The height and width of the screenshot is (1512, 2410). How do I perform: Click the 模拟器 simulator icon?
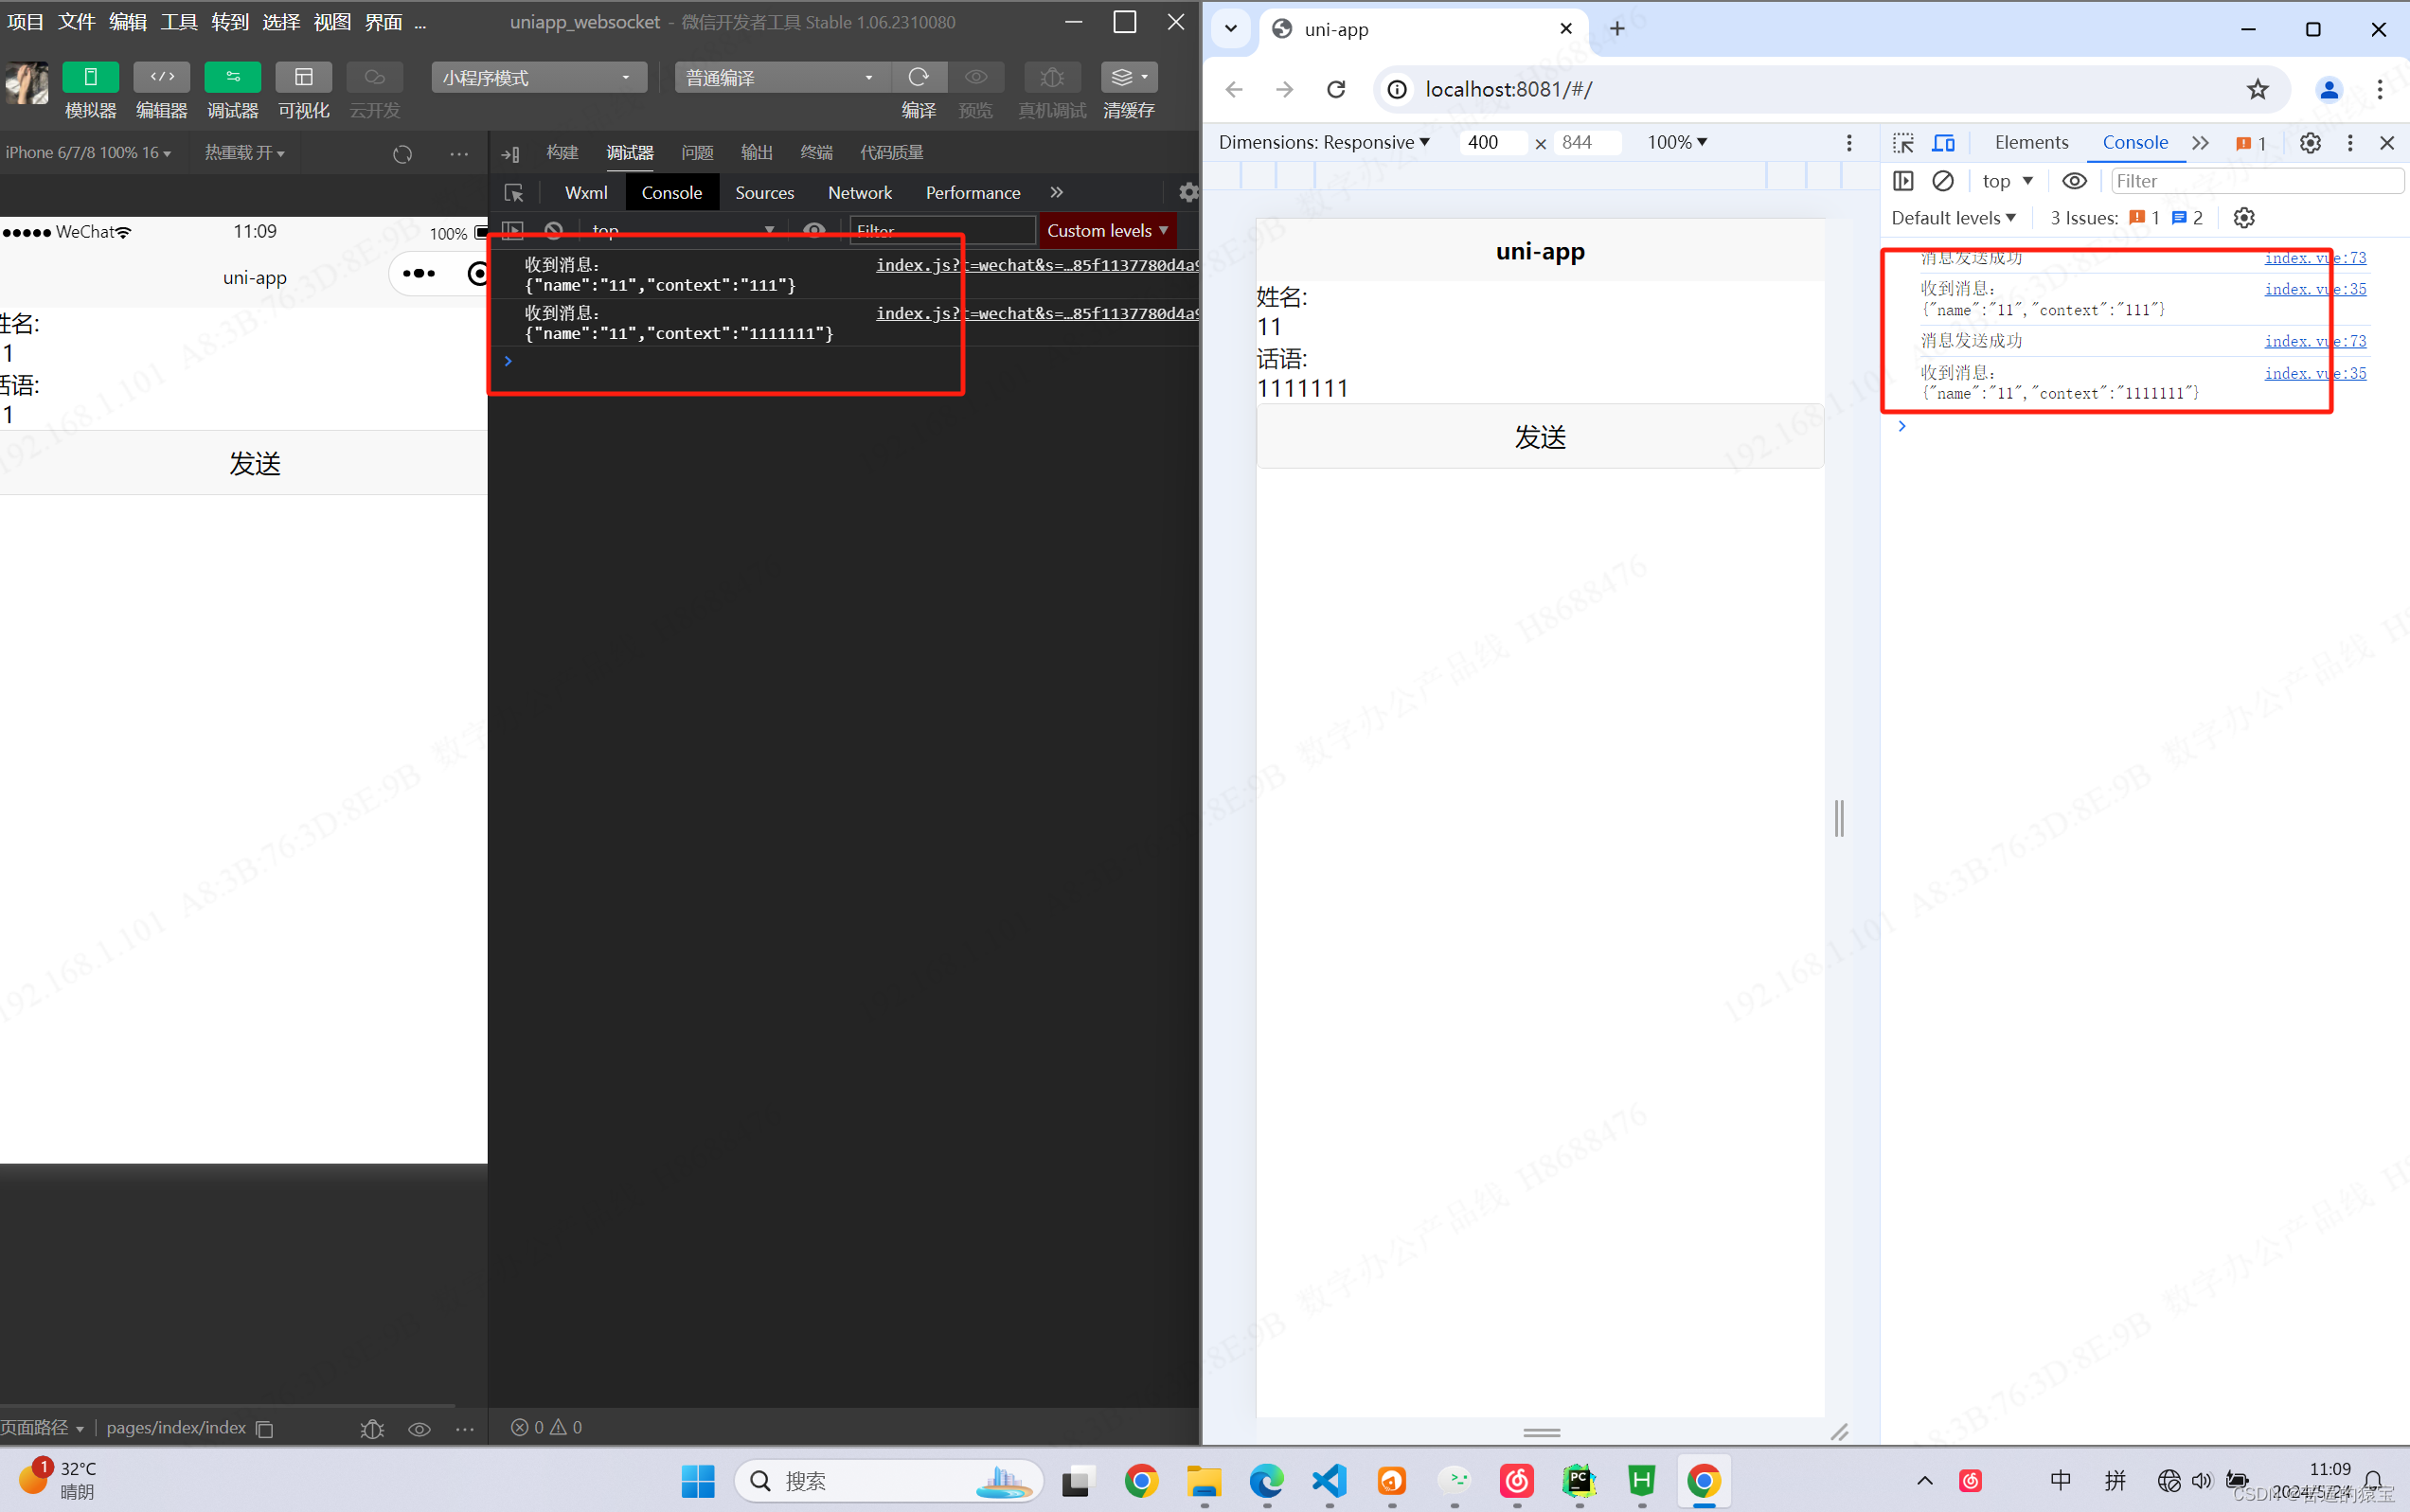[x=90, y=77]
